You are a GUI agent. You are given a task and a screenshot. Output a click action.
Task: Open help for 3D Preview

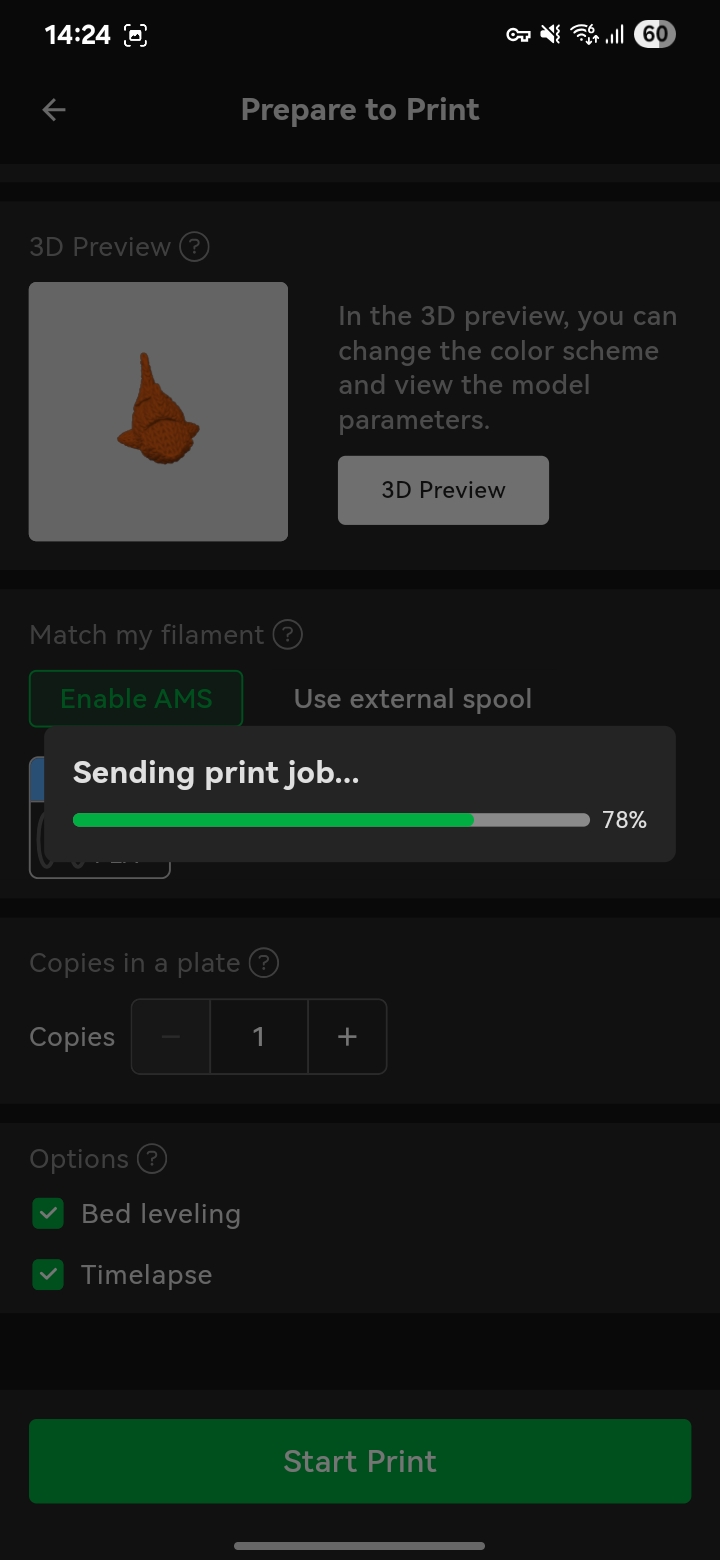[x=194, y=247]
